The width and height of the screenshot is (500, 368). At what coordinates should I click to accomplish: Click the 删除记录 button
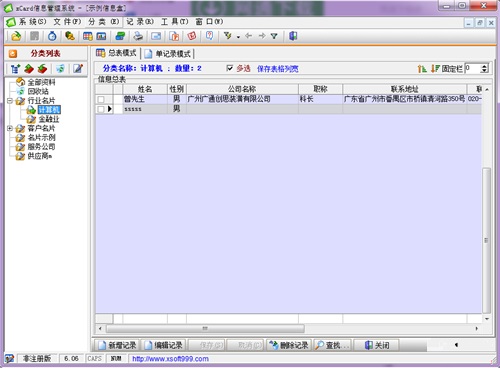[x=289, y=345]
